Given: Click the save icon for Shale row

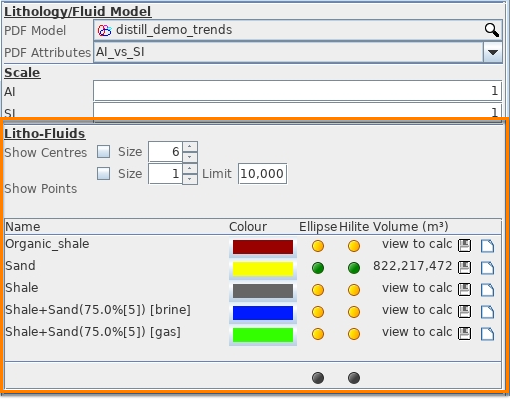Looking at the screenshot, I should coord(464,290).
